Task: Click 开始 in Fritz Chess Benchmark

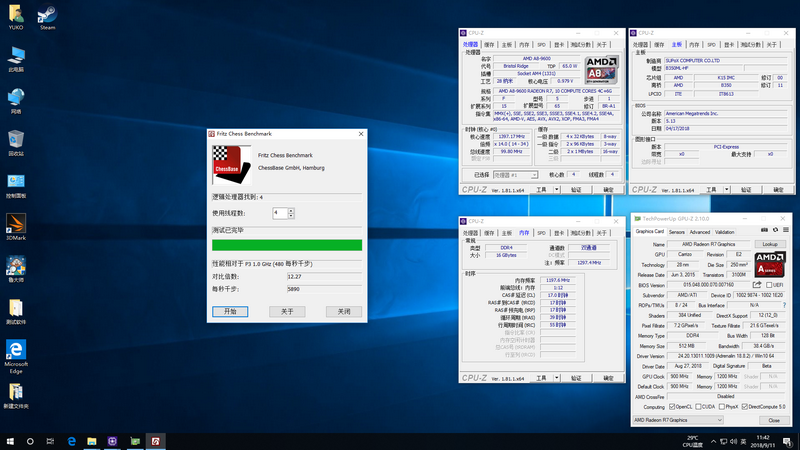Action: tap(230, 311)
